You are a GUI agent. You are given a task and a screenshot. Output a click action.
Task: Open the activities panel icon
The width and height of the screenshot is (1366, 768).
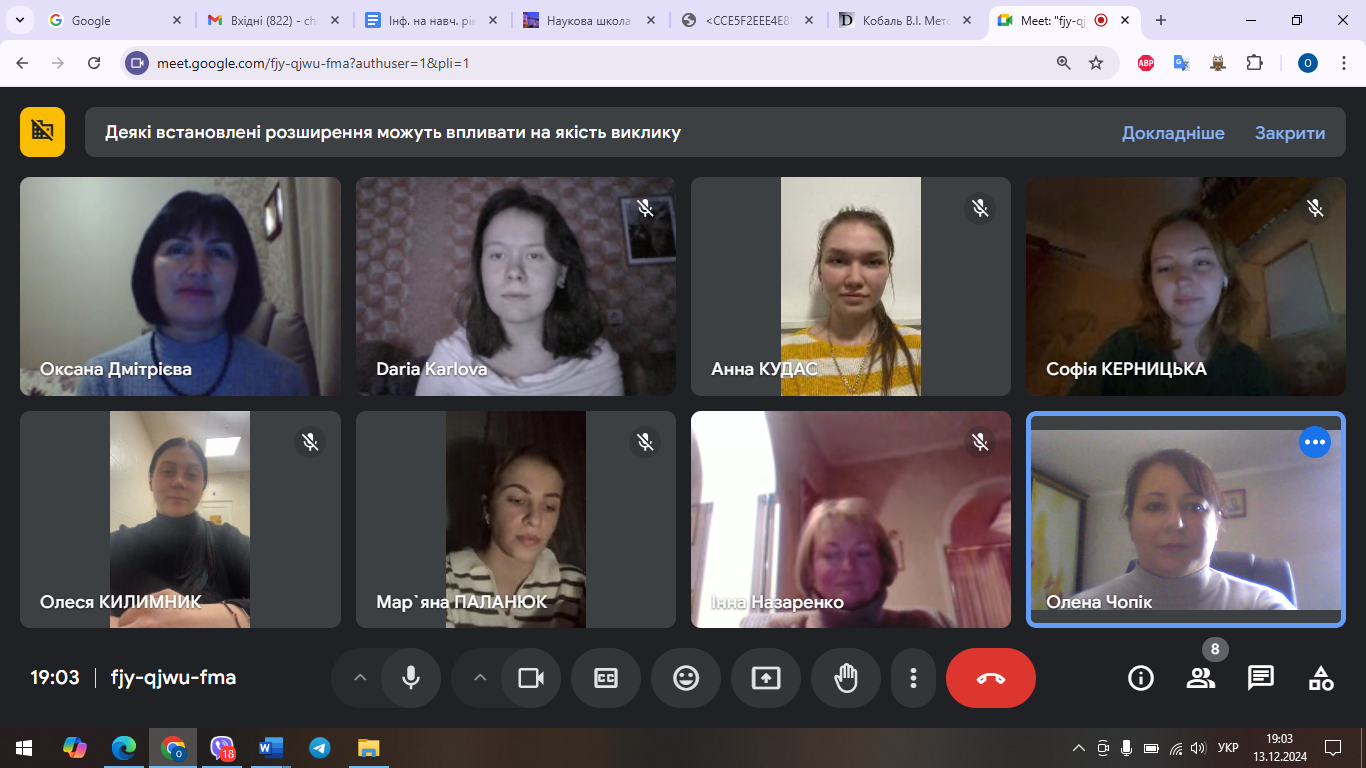pyautogui.click(x=1320, y=678)
